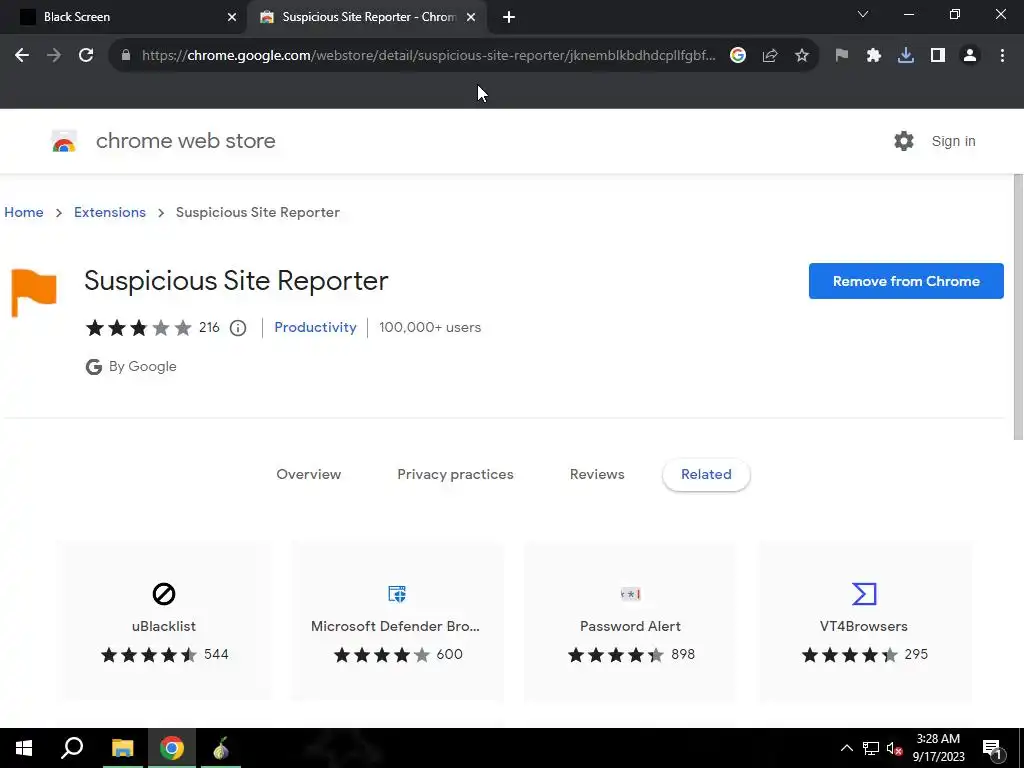
Task: Switch to the Overview tab
Action: pos(308,474)
